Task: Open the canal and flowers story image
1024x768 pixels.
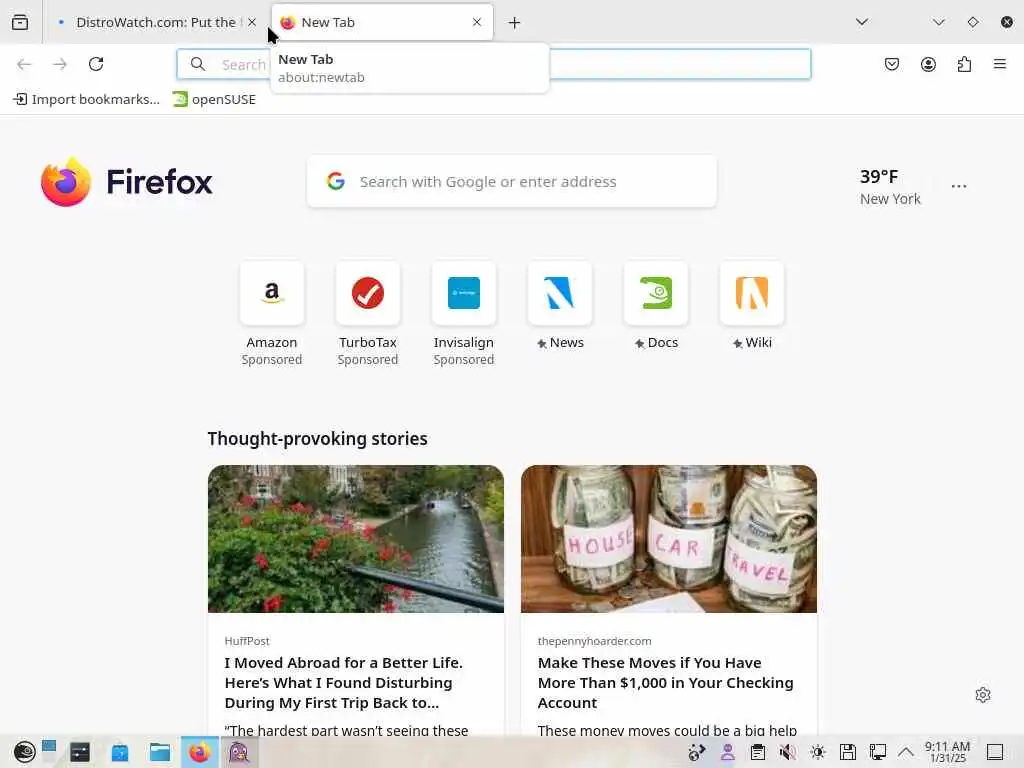Action: (x=356, y=539)
